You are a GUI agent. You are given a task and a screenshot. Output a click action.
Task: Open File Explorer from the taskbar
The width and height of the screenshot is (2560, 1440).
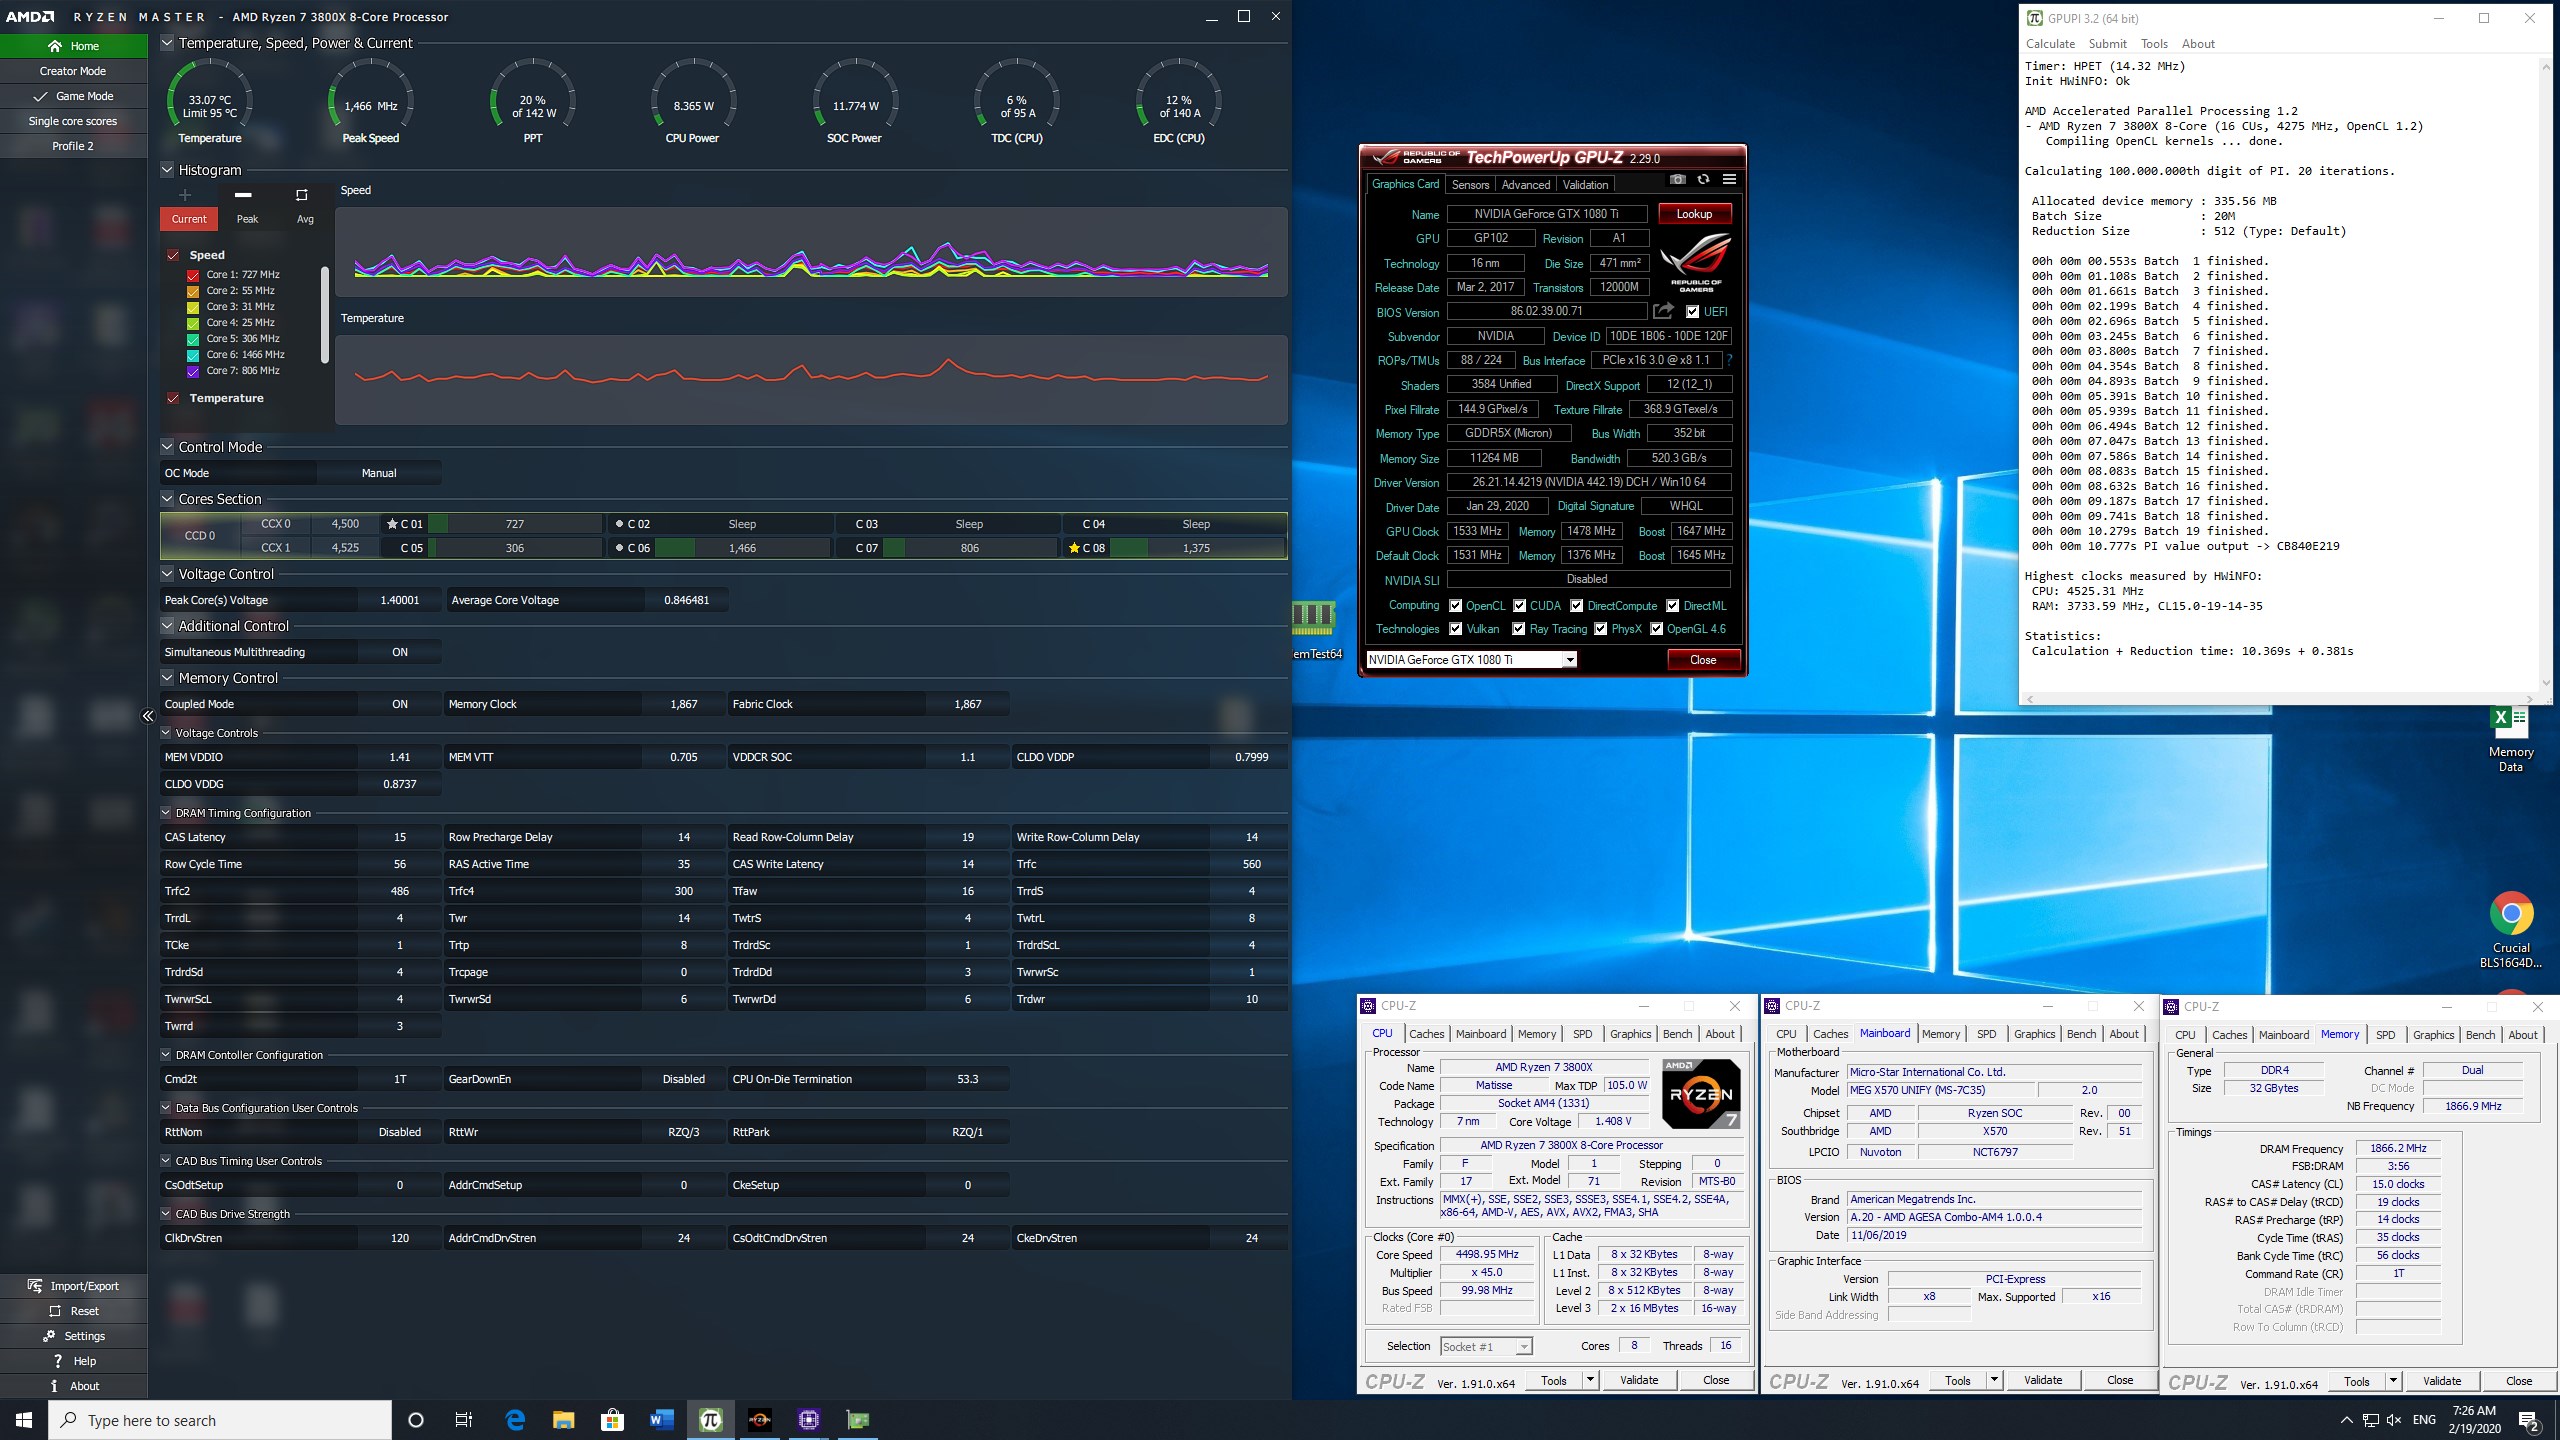(x=564, y=1420)
